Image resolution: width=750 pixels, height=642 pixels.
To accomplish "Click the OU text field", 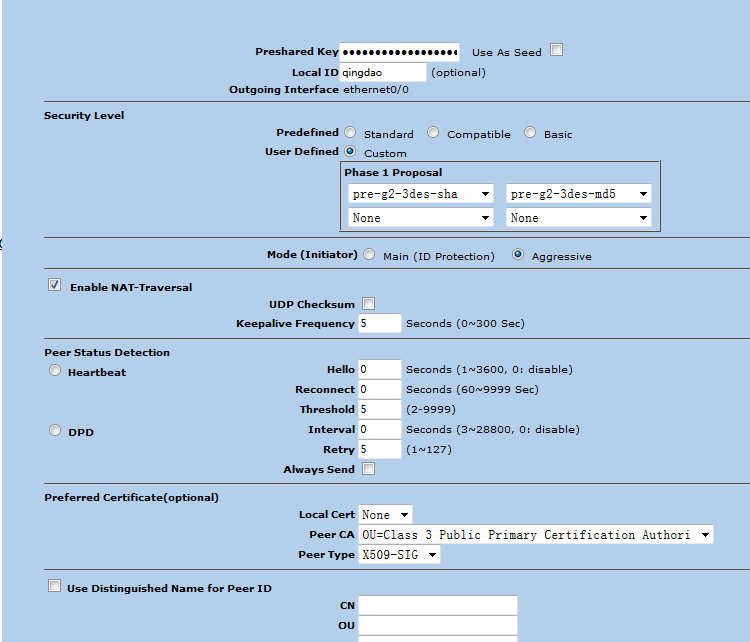I will click(438, 625).
